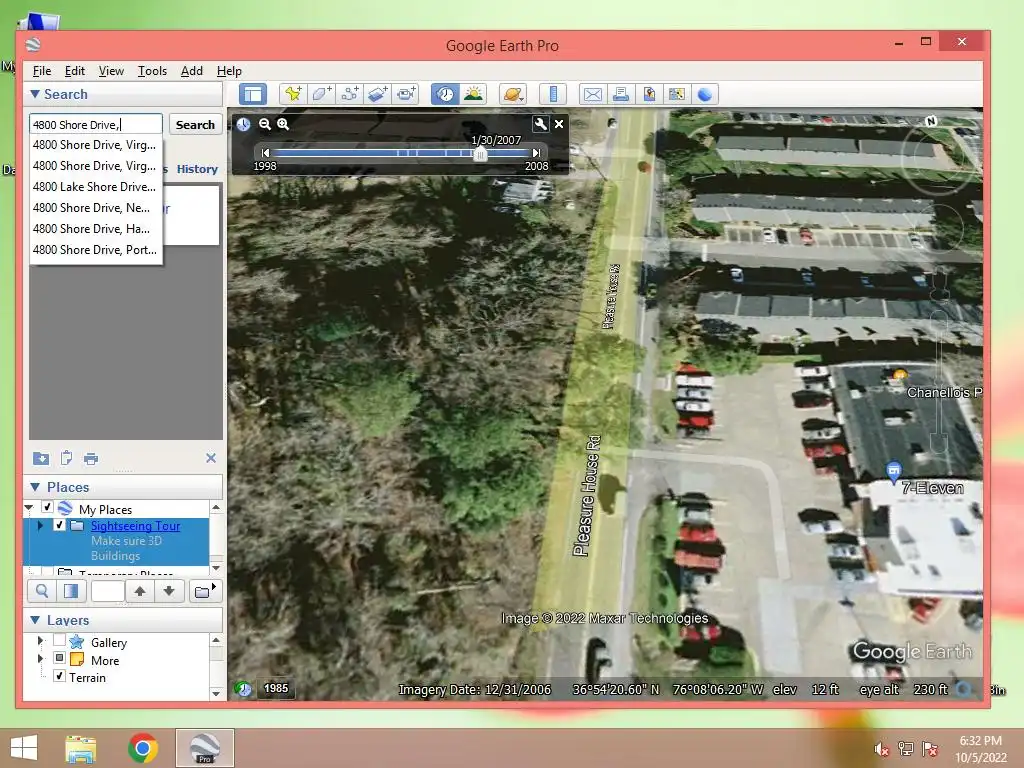Uncheck the Terrain layer checkbox
This screenshot has width=1024, height=768.
point(59,676)
